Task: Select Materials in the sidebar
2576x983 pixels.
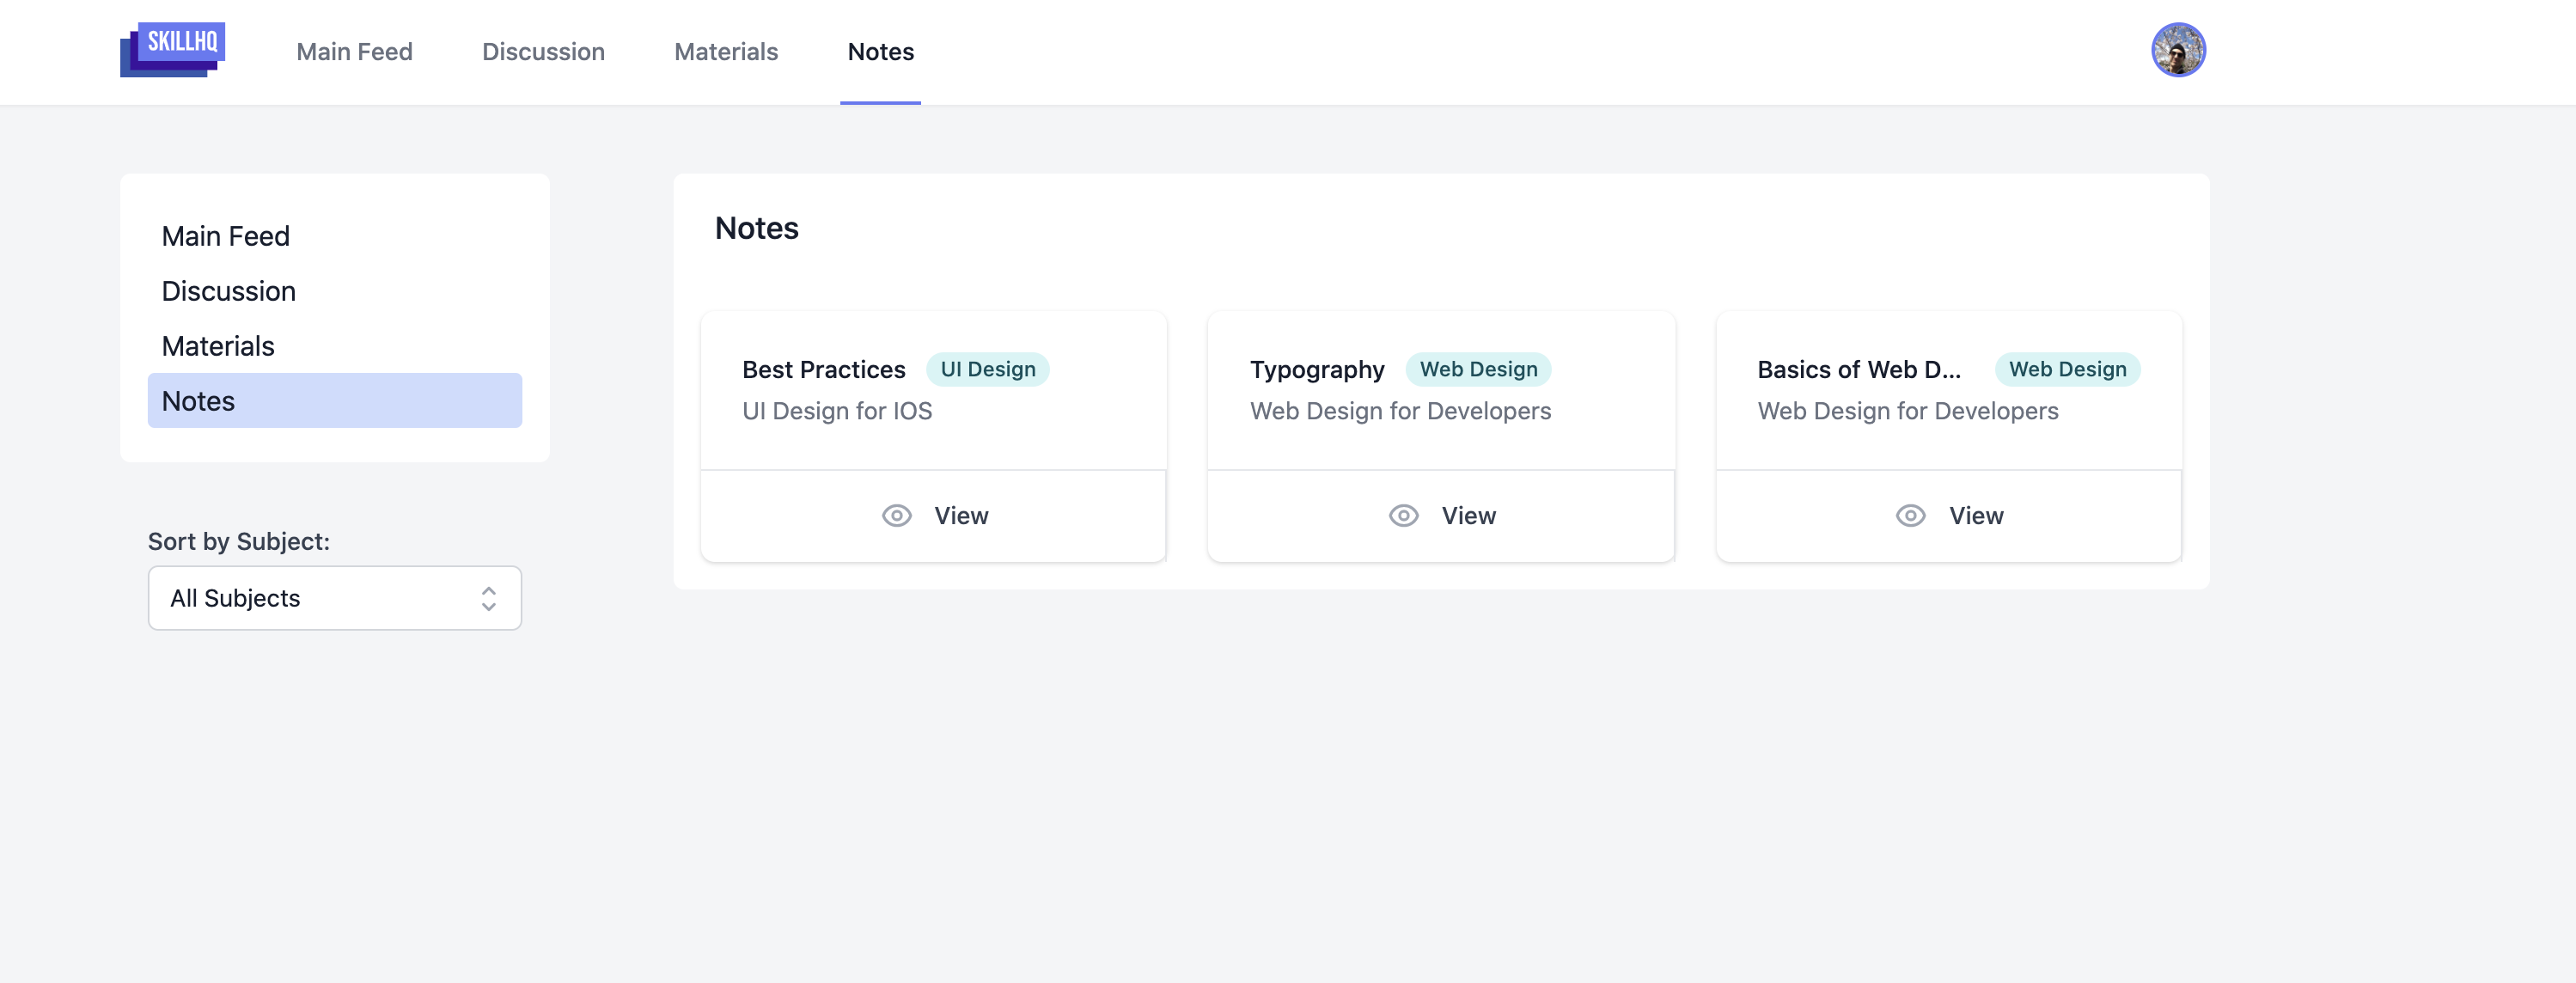Action: [x=218, y=346]
